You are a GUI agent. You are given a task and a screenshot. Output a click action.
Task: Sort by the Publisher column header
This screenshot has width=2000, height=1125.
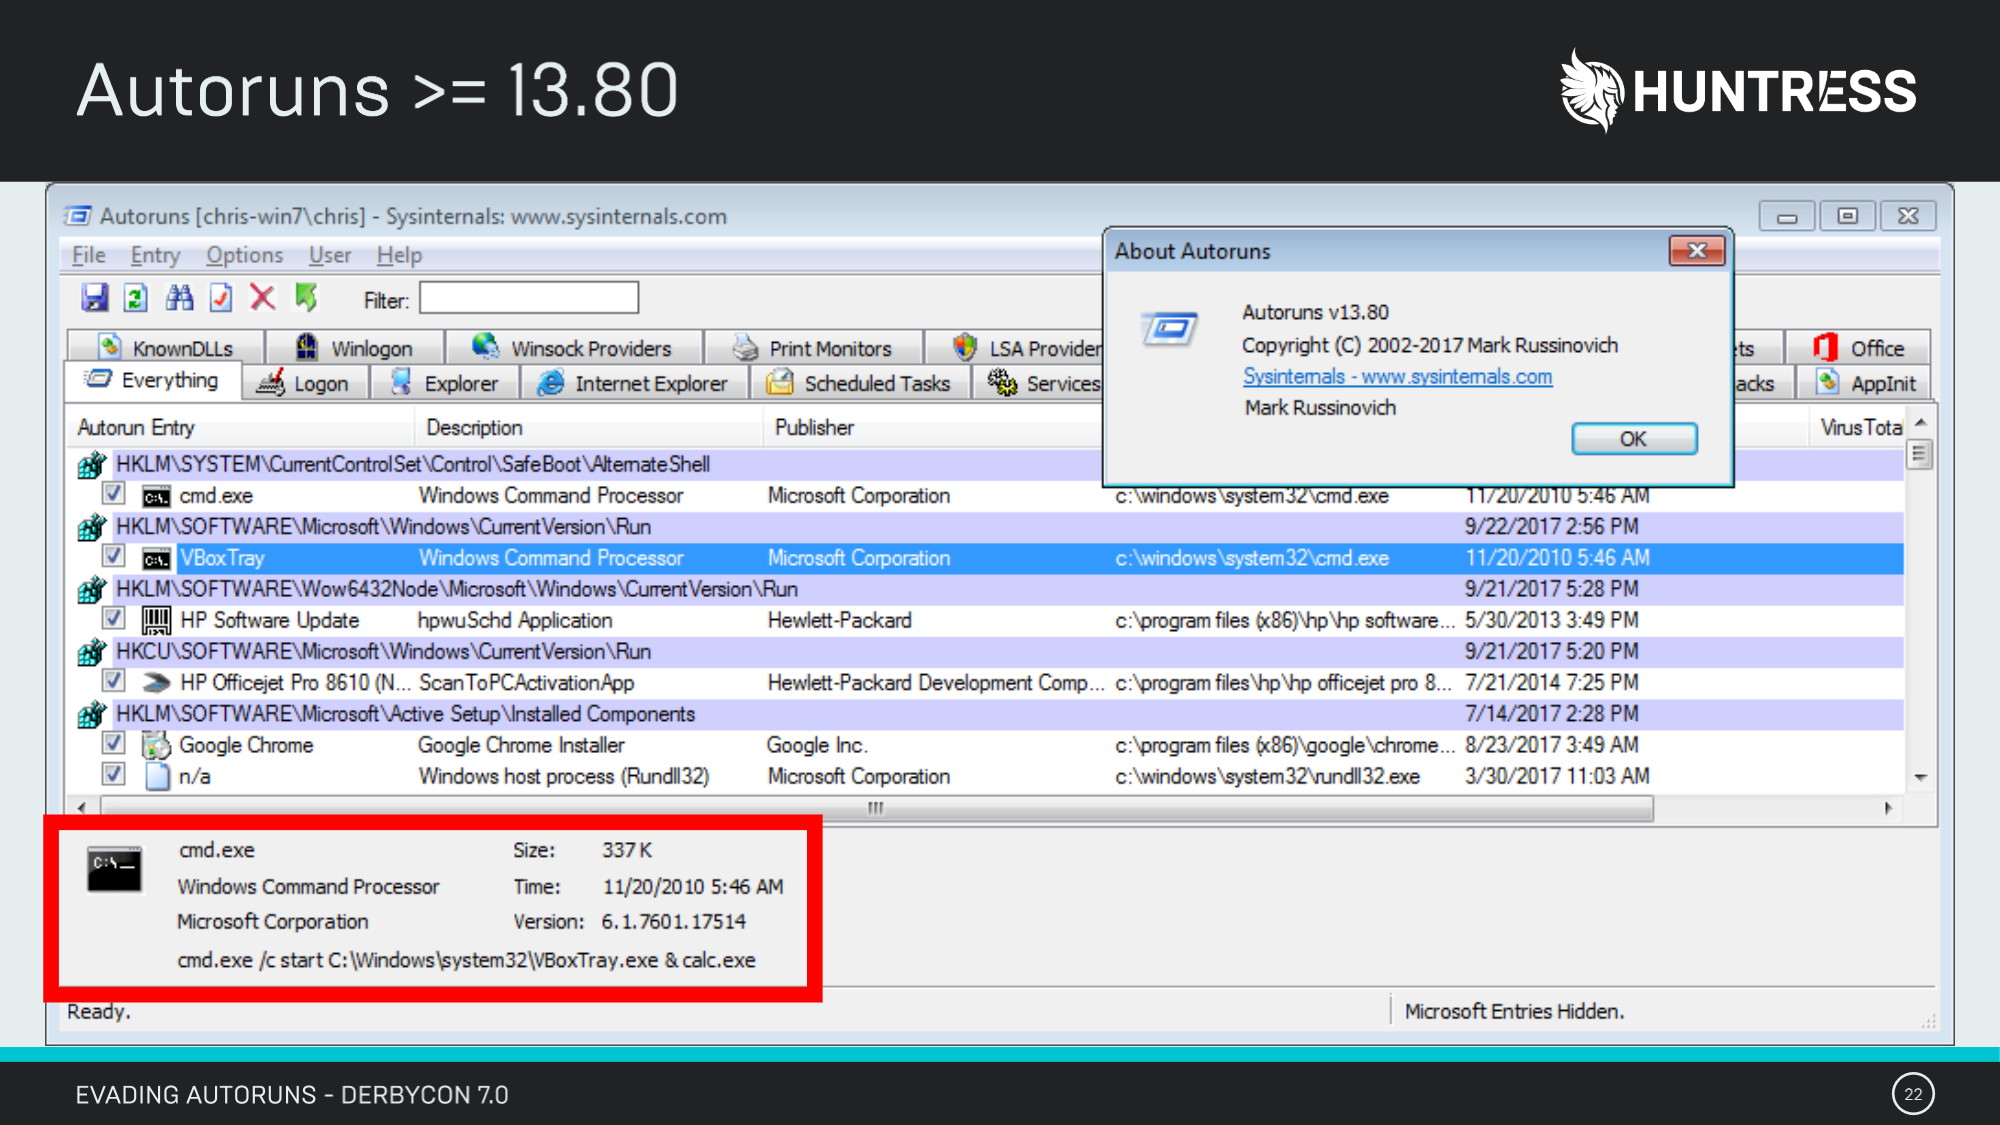coord(933,428)
